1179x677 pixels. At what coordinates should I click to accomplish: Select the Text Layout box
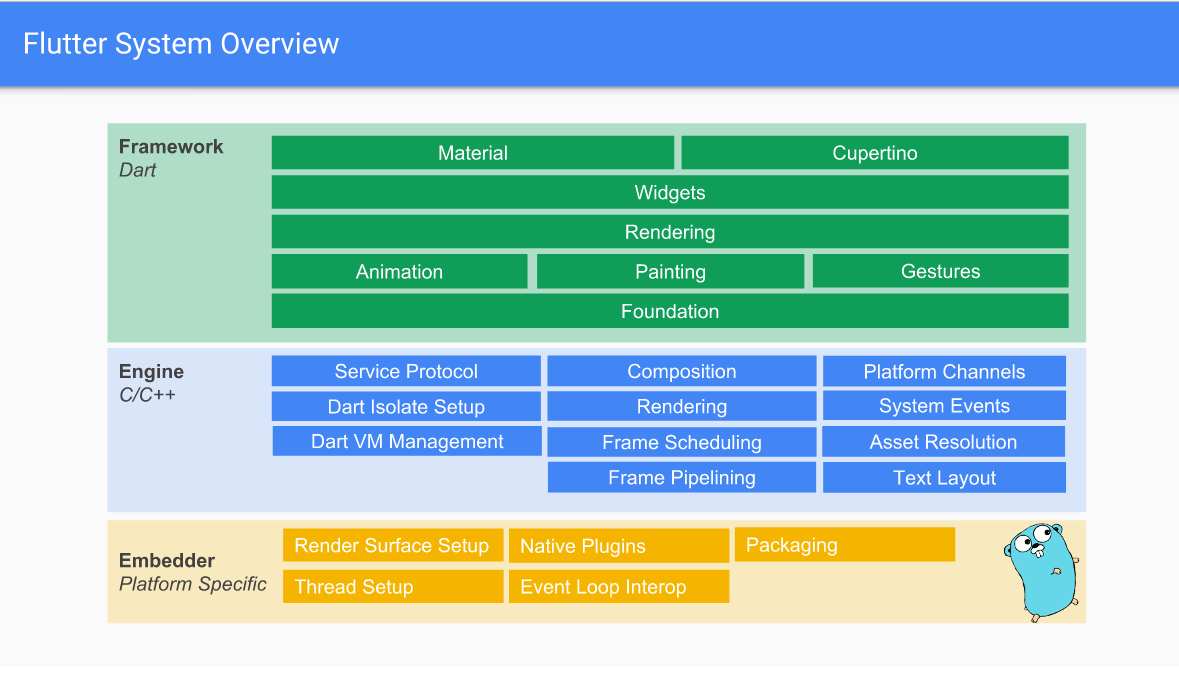pos(944,478)
